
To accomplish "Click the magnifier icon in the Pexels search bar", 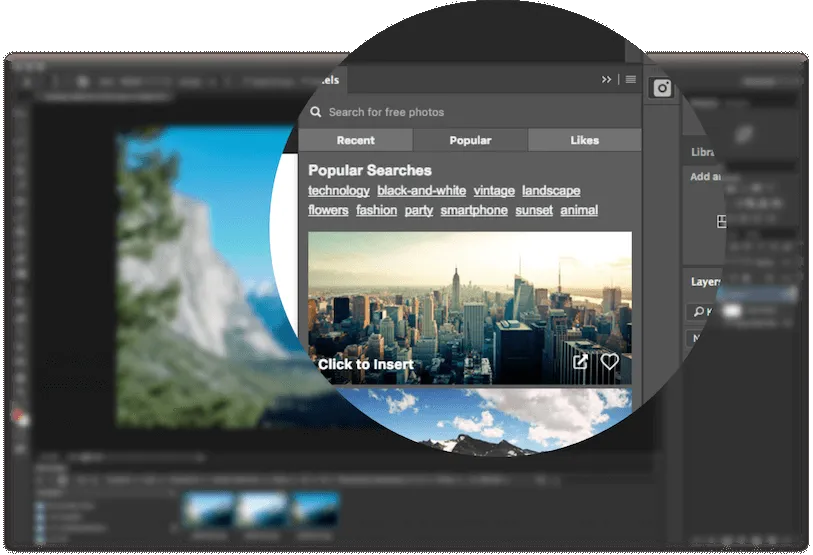I will pos(316,113).
